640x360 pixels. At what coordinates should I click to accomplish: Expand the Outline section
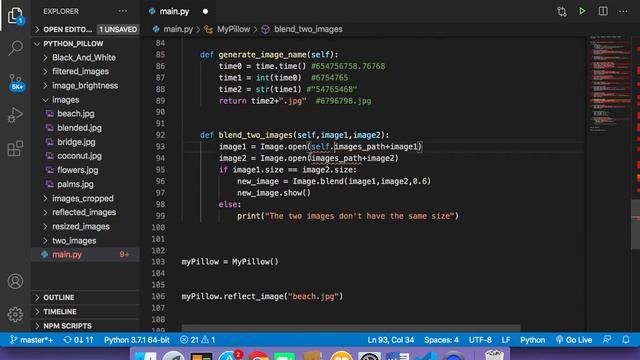(86, 298)
